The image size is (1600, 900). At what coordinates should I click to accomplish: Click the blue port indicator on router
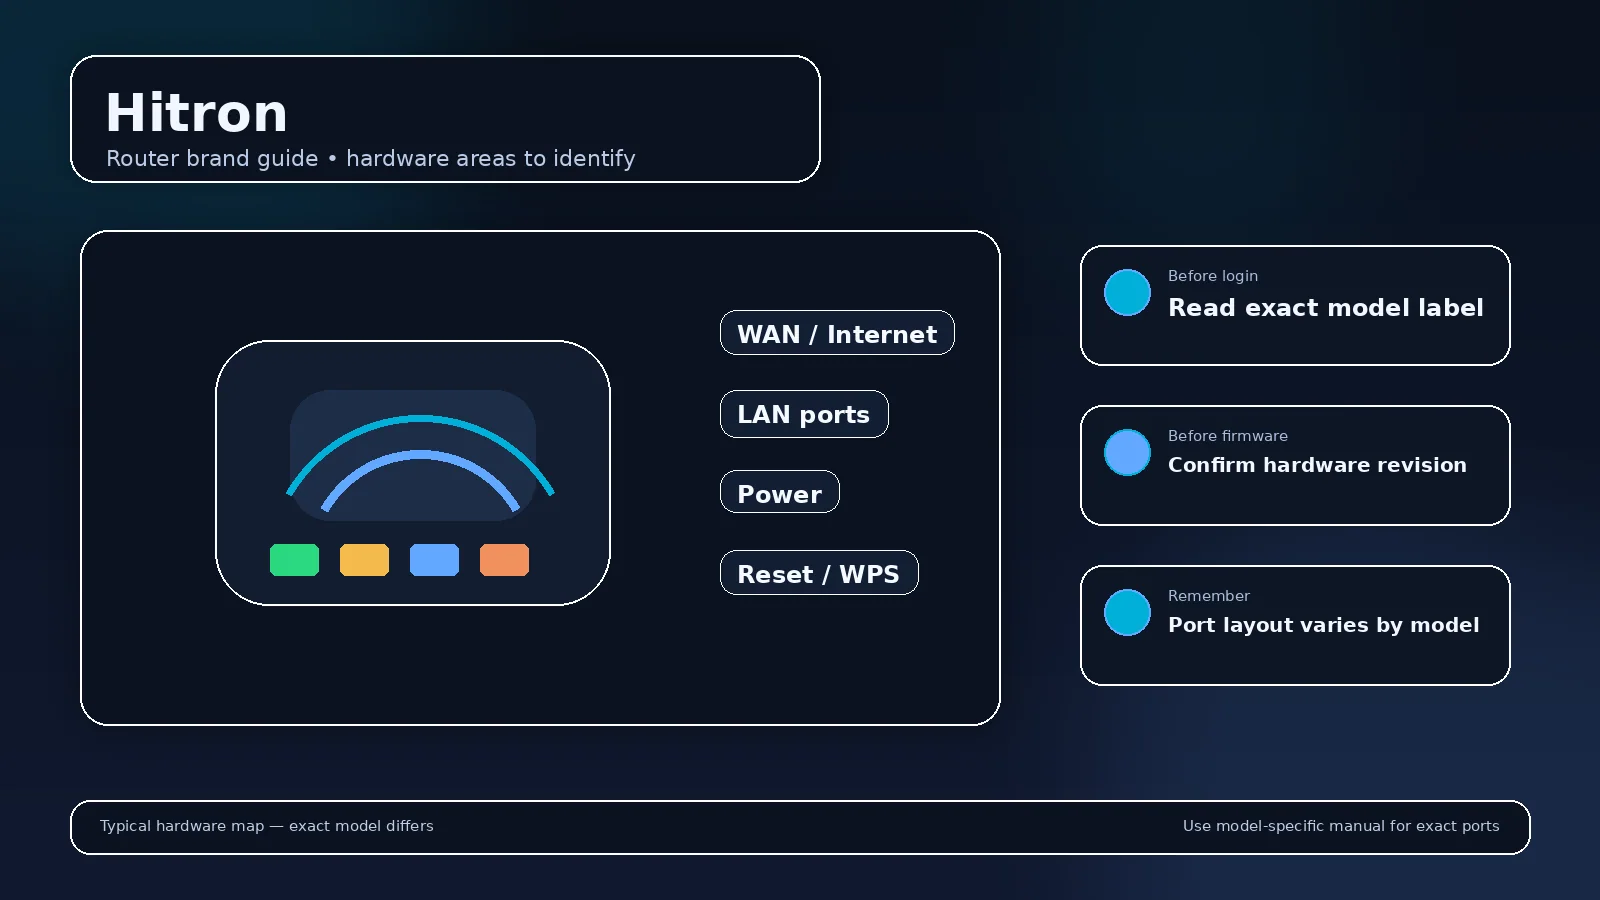point(434,560)
